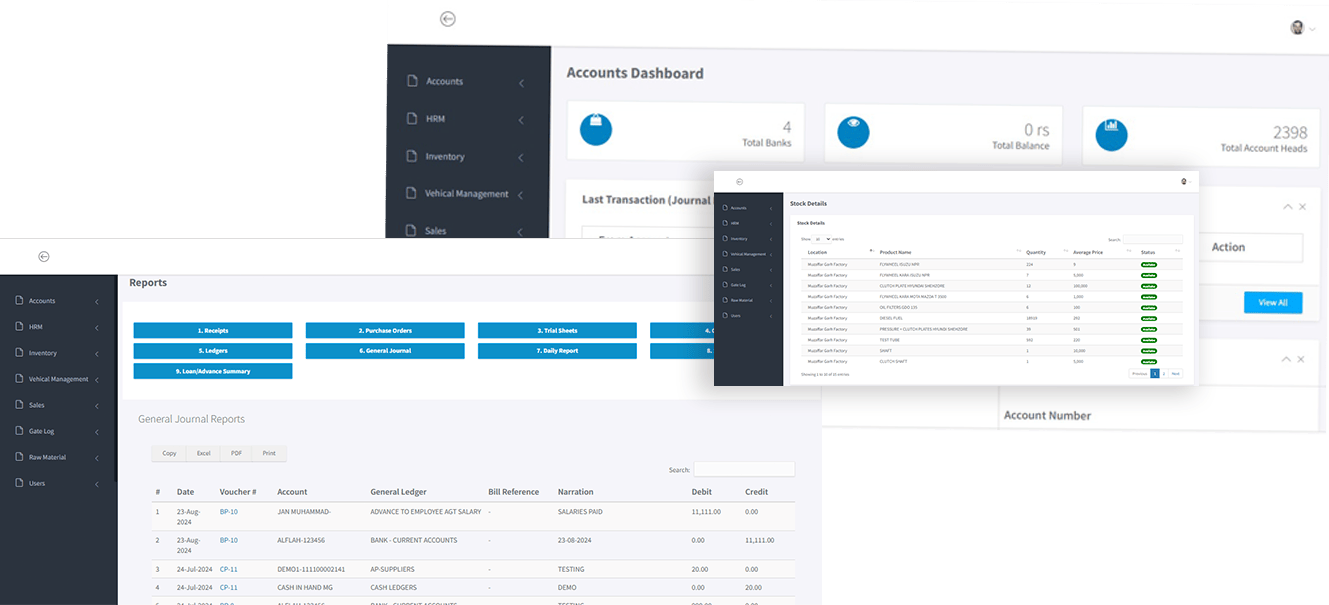Open Inventory menu label in Stock Details sidebar
This screenshot has height=605, width=1329.
point(739,238)
